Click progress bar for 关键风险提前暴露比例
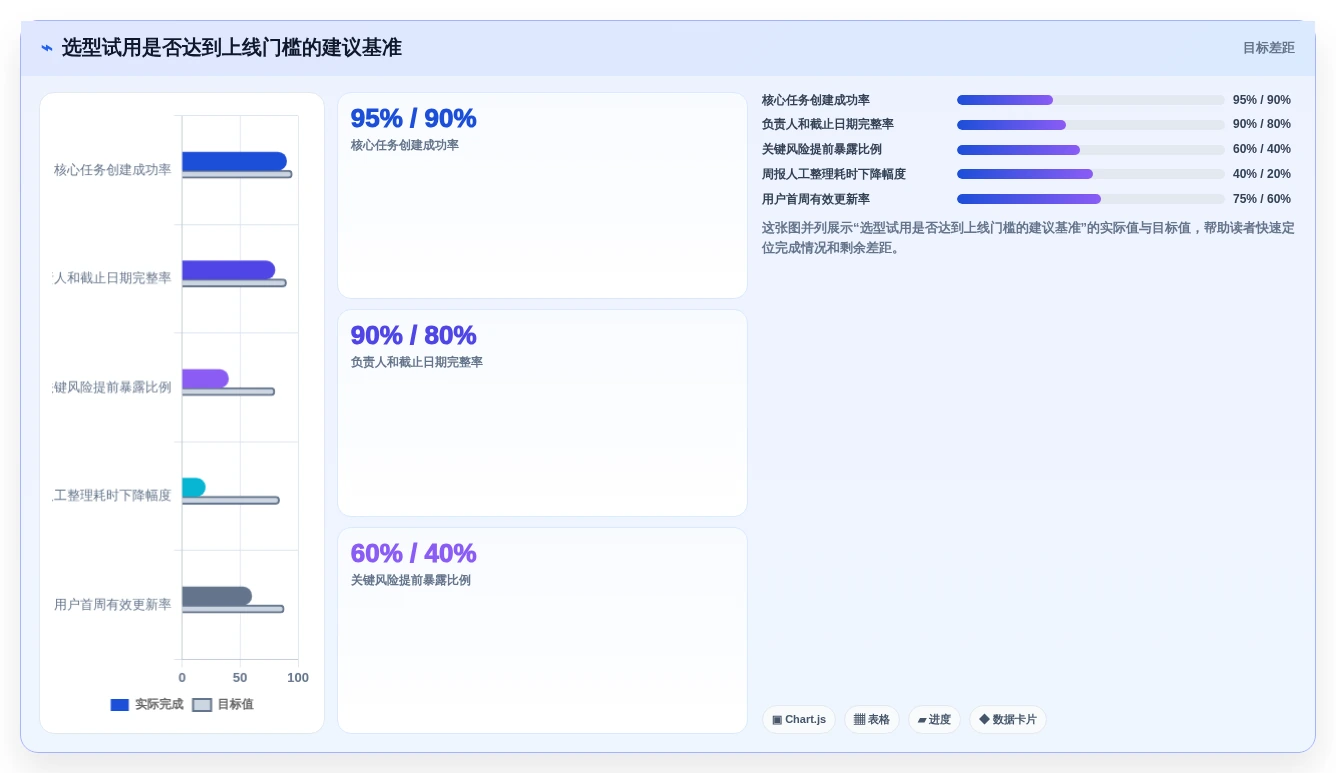The width and height of the screenshot is (1336, 773). click(1090, 150)
